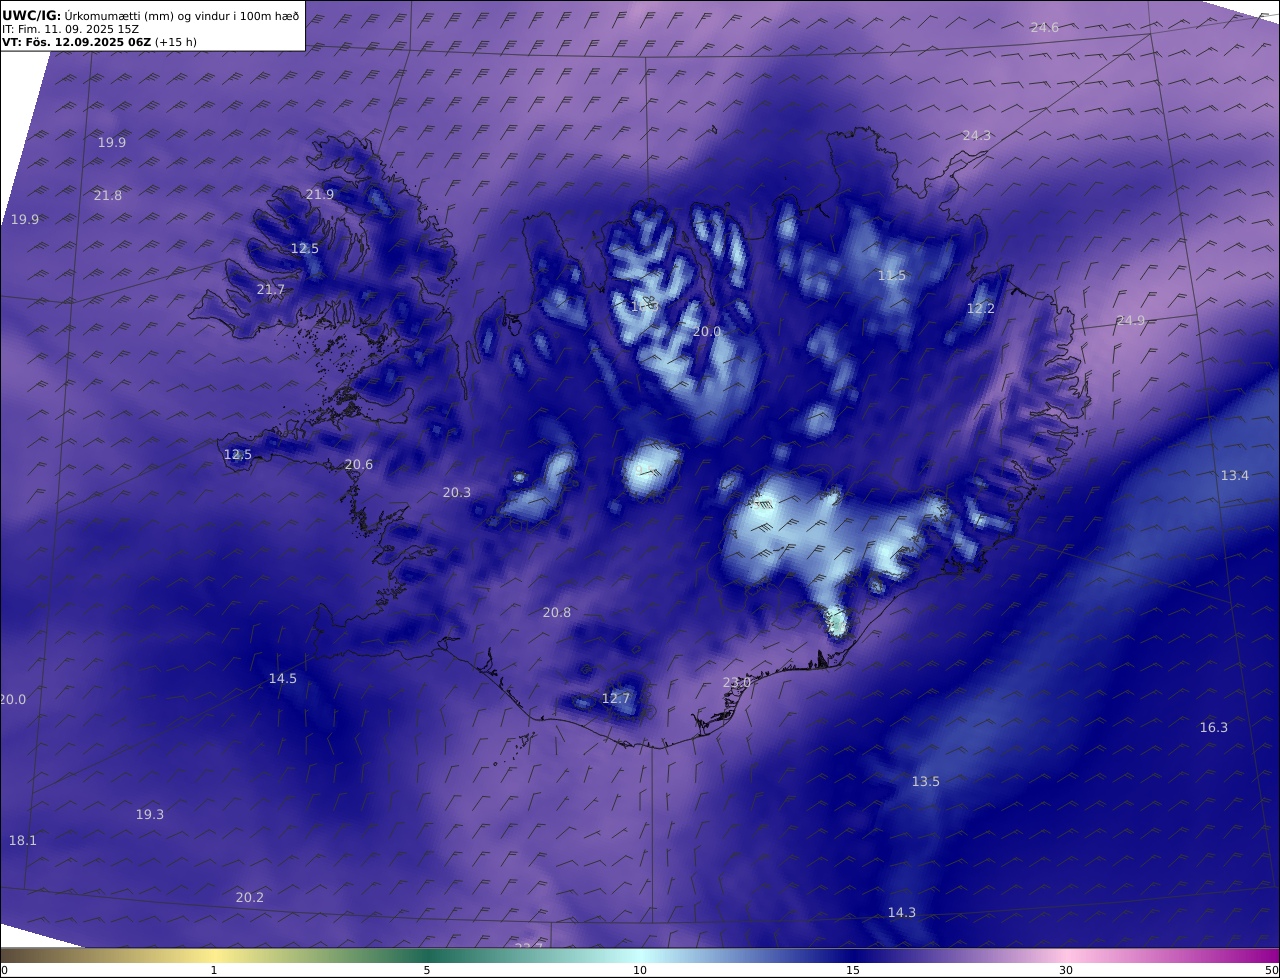Click the map value 24.9

(1131, 320)
